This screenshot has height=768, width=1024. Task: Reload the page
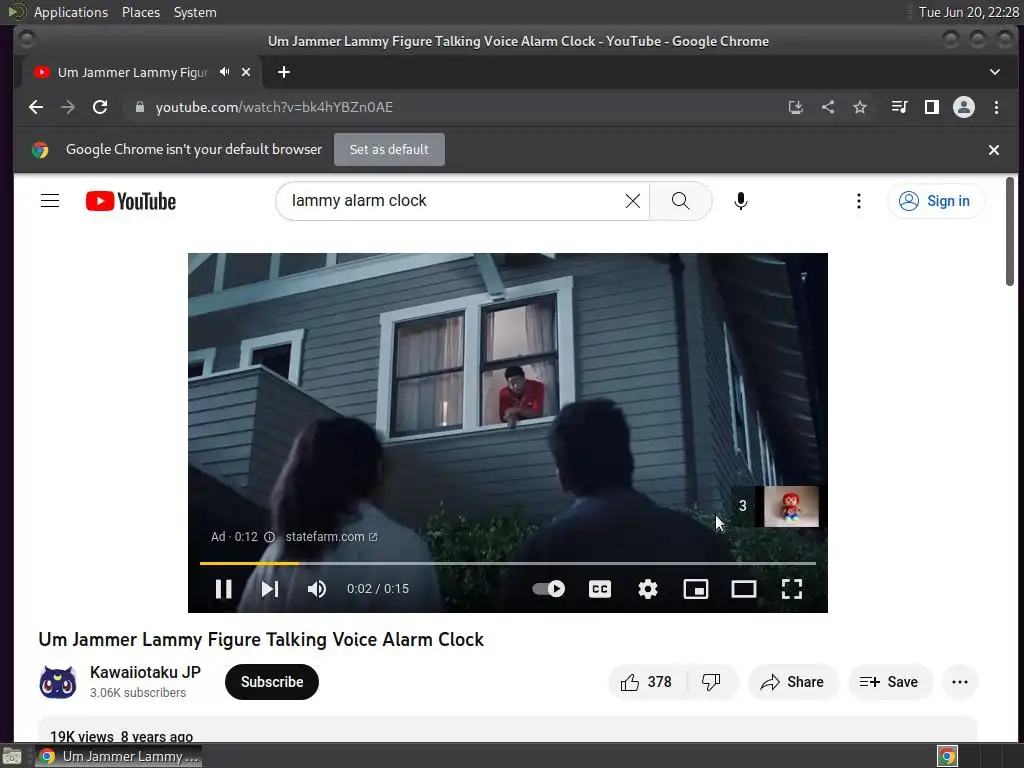point(100,107)
